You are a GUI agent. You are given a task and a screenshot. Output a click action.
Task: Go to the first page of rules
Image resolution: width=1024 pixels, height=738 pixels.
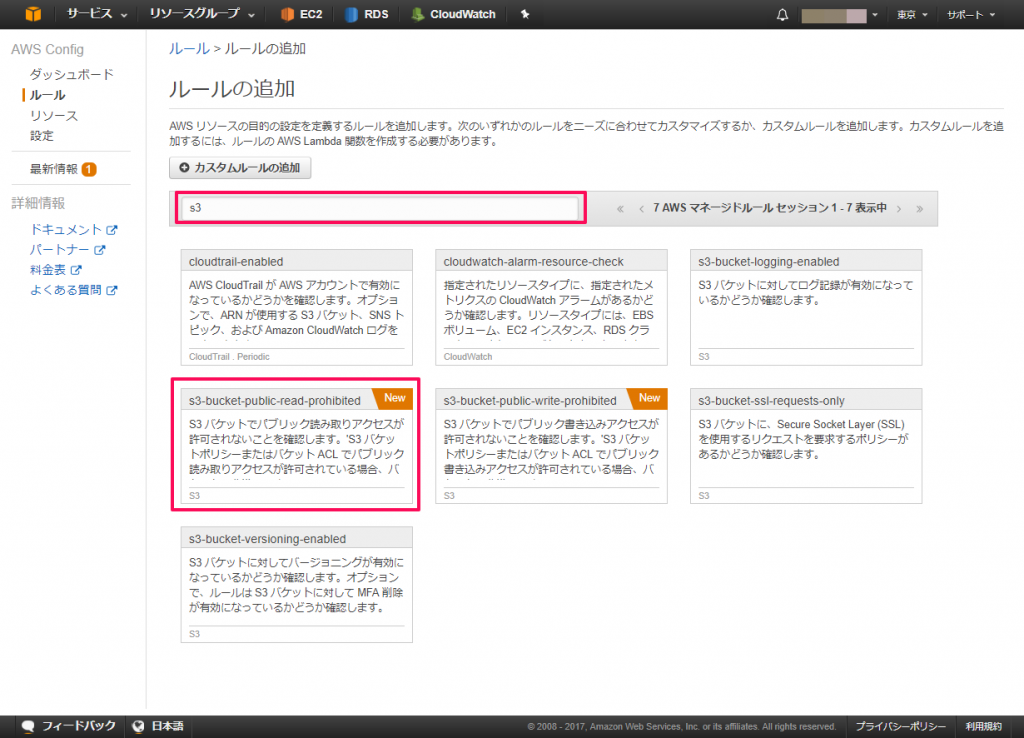tap(620, 209)
